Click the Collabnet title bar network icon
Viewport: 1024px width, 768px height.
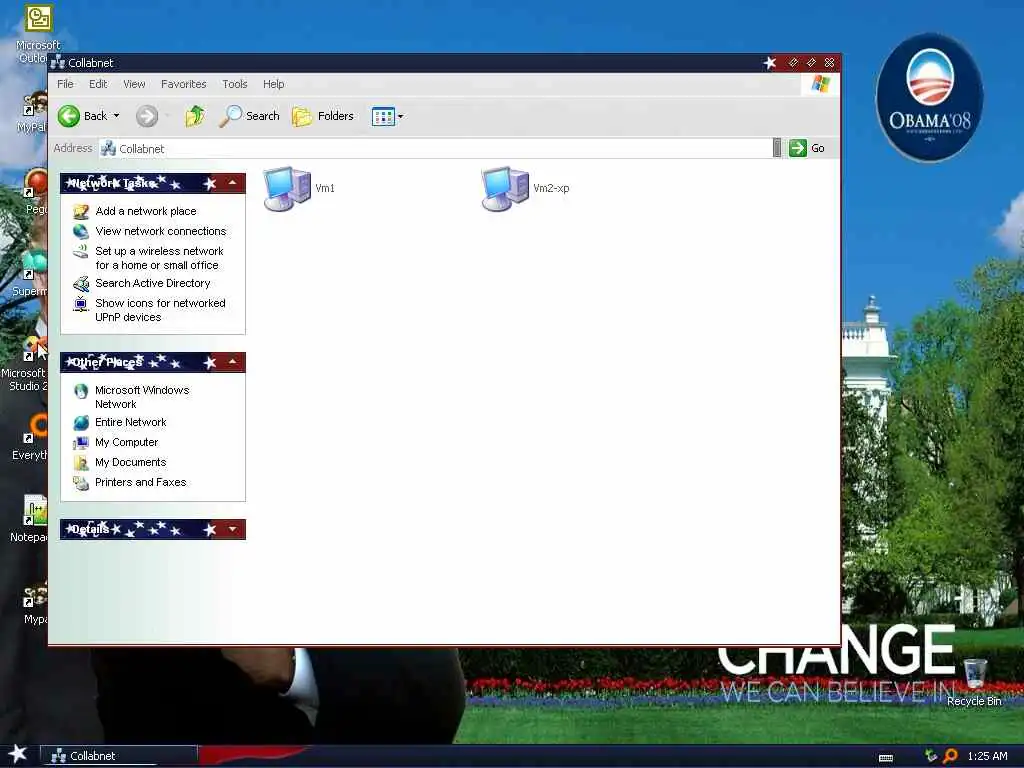(x=57, y=63)
